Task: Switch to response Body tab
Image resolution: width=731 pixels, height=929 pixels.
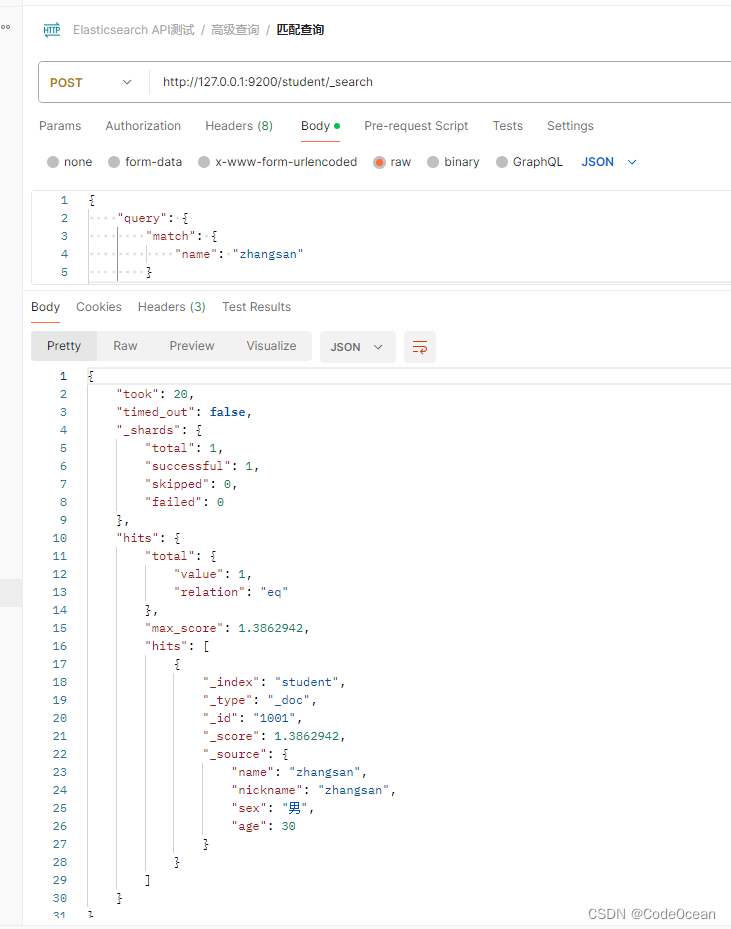Action: [46, 307]
